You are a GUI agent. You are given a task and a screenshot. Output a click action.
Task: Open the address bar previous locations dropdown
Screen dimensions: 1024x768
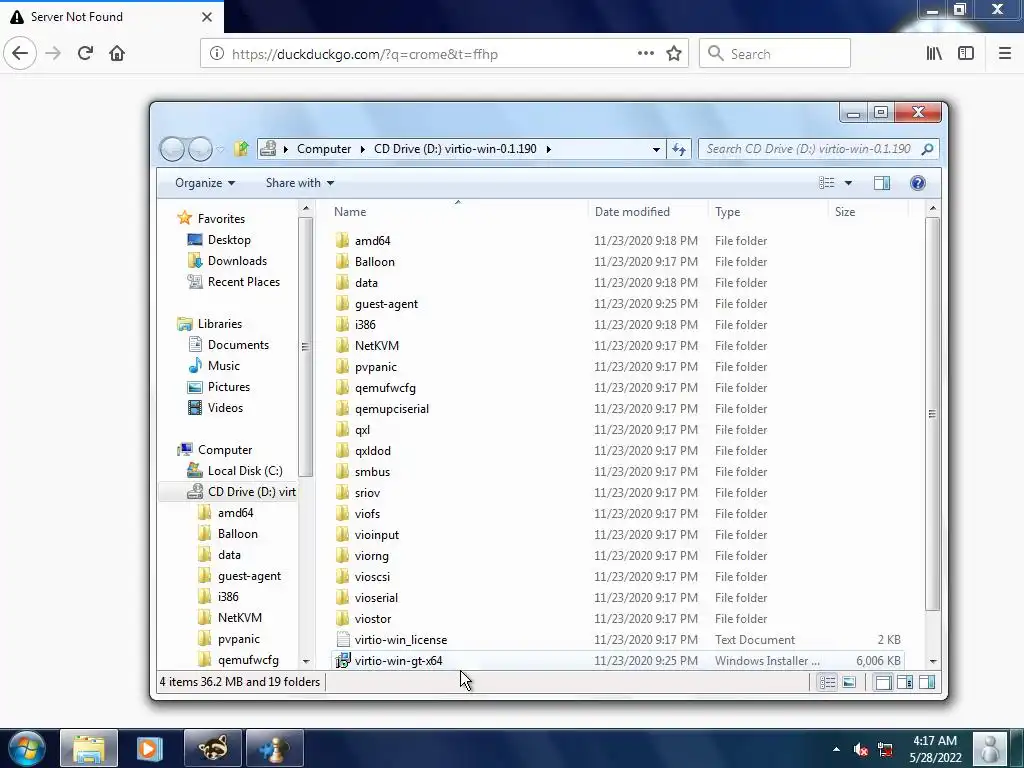[x=656, y=150]
